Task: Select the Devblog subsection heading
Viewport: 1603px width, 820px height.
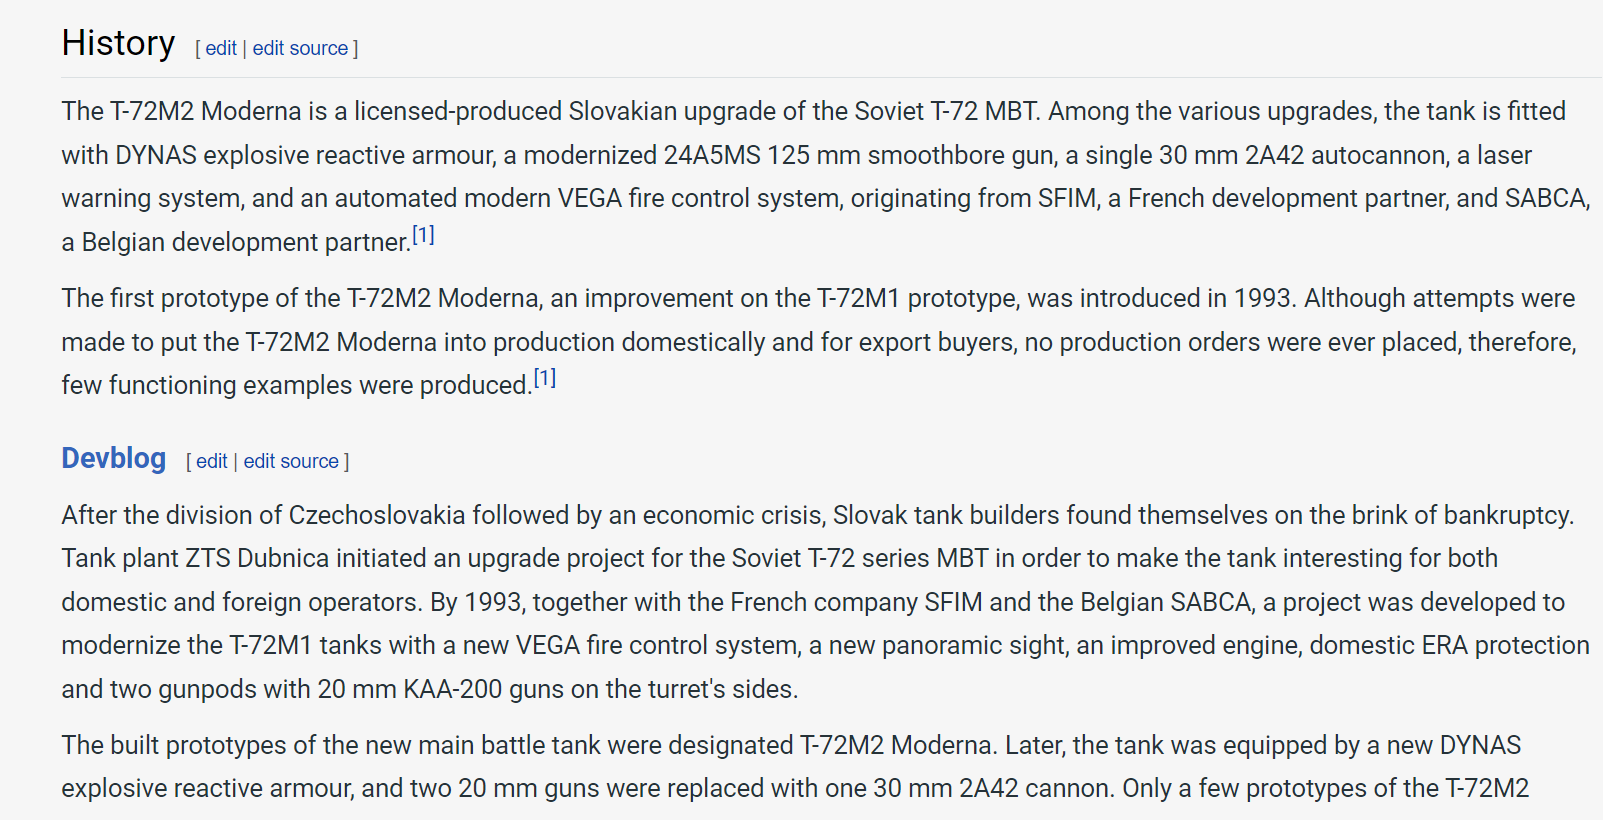Action: (113, 458)
